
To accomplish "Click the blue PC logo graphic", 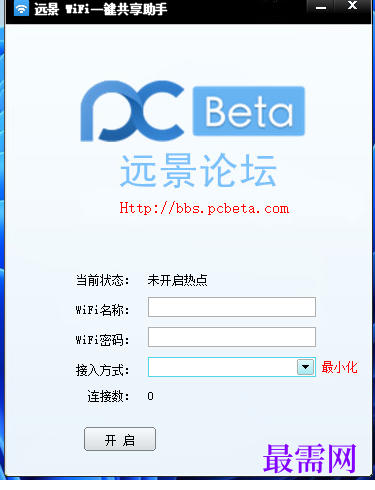I will pyautogui.click(x=132, y=111).
